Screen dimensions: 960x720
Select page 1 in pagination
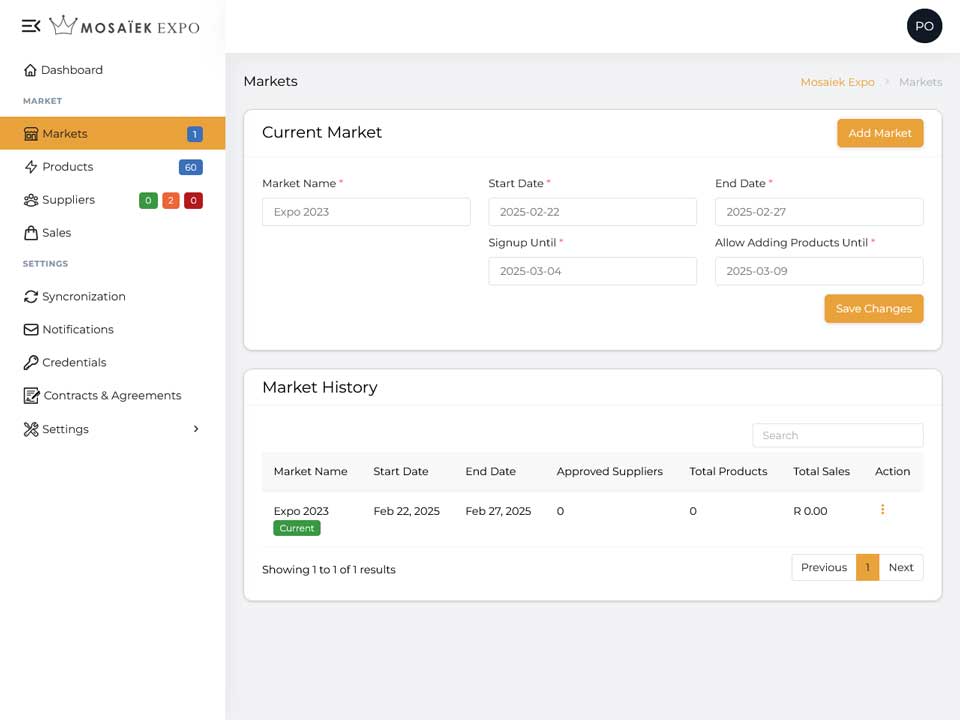tap(867, 568)
